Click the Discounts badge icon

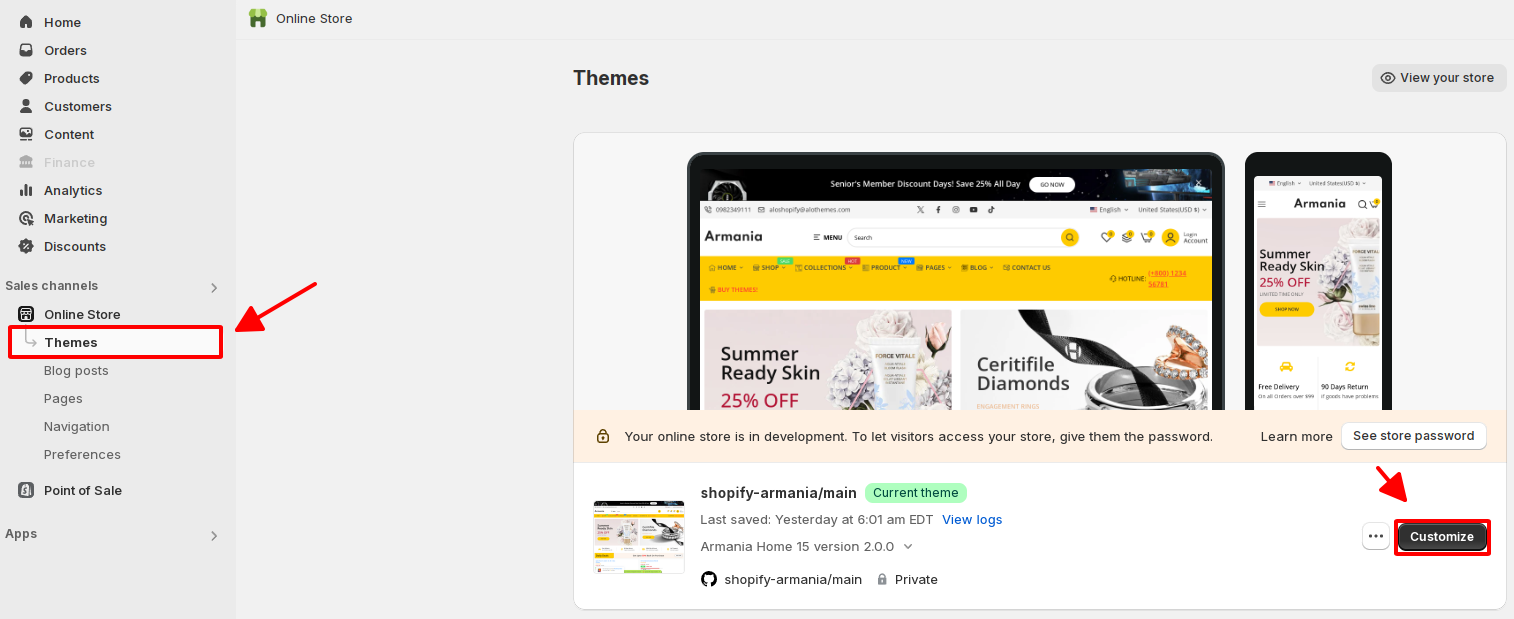(x=26, y=246)
